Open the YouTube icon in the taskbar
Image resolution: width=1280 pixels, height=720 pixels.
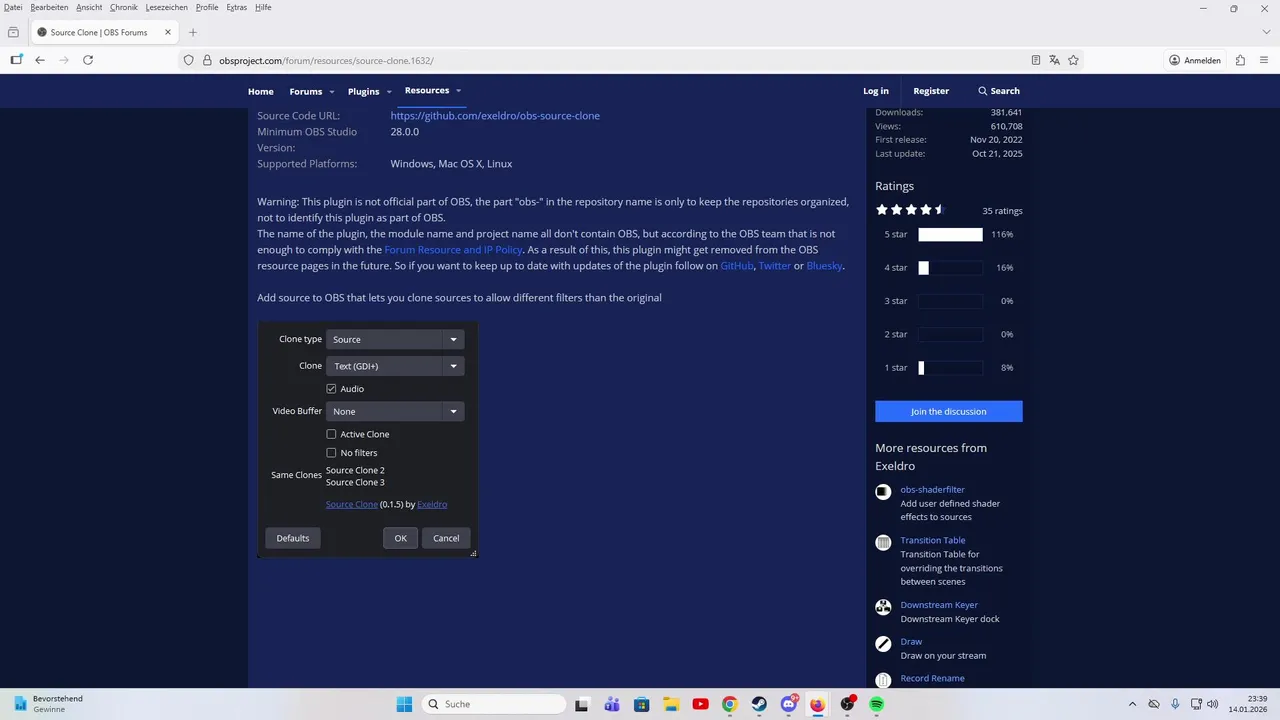click(x=700, y=704)
